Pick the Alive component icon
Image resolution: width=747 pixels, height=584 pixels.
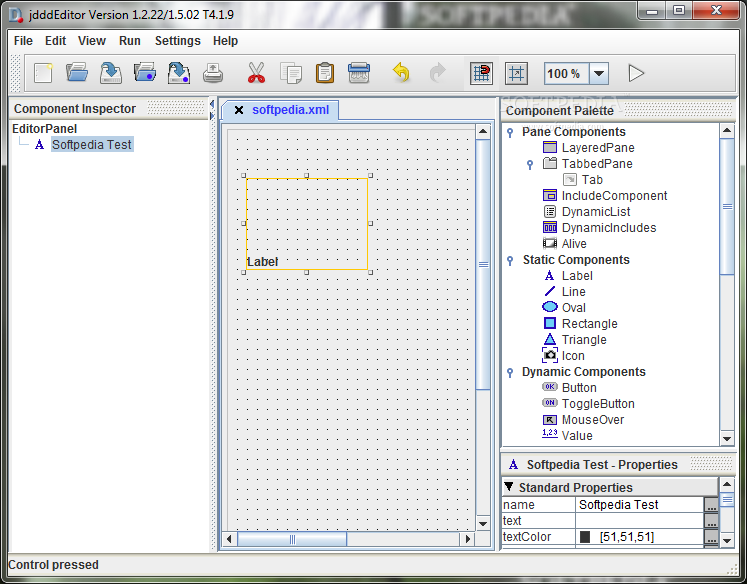(550, 243)
